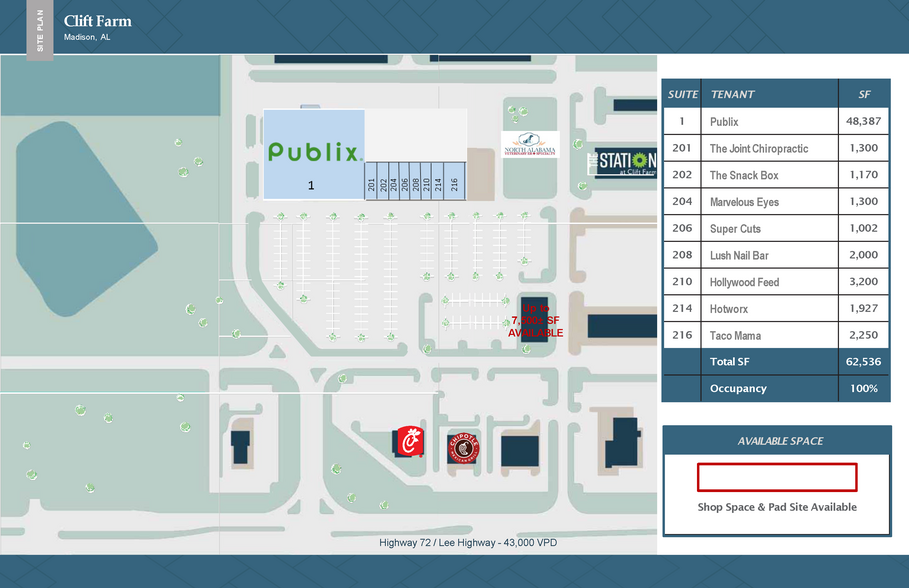The width and height of the screenshot is (909, 588).
Task: Choose suite 206 on the site map
Action: (405, 182)
